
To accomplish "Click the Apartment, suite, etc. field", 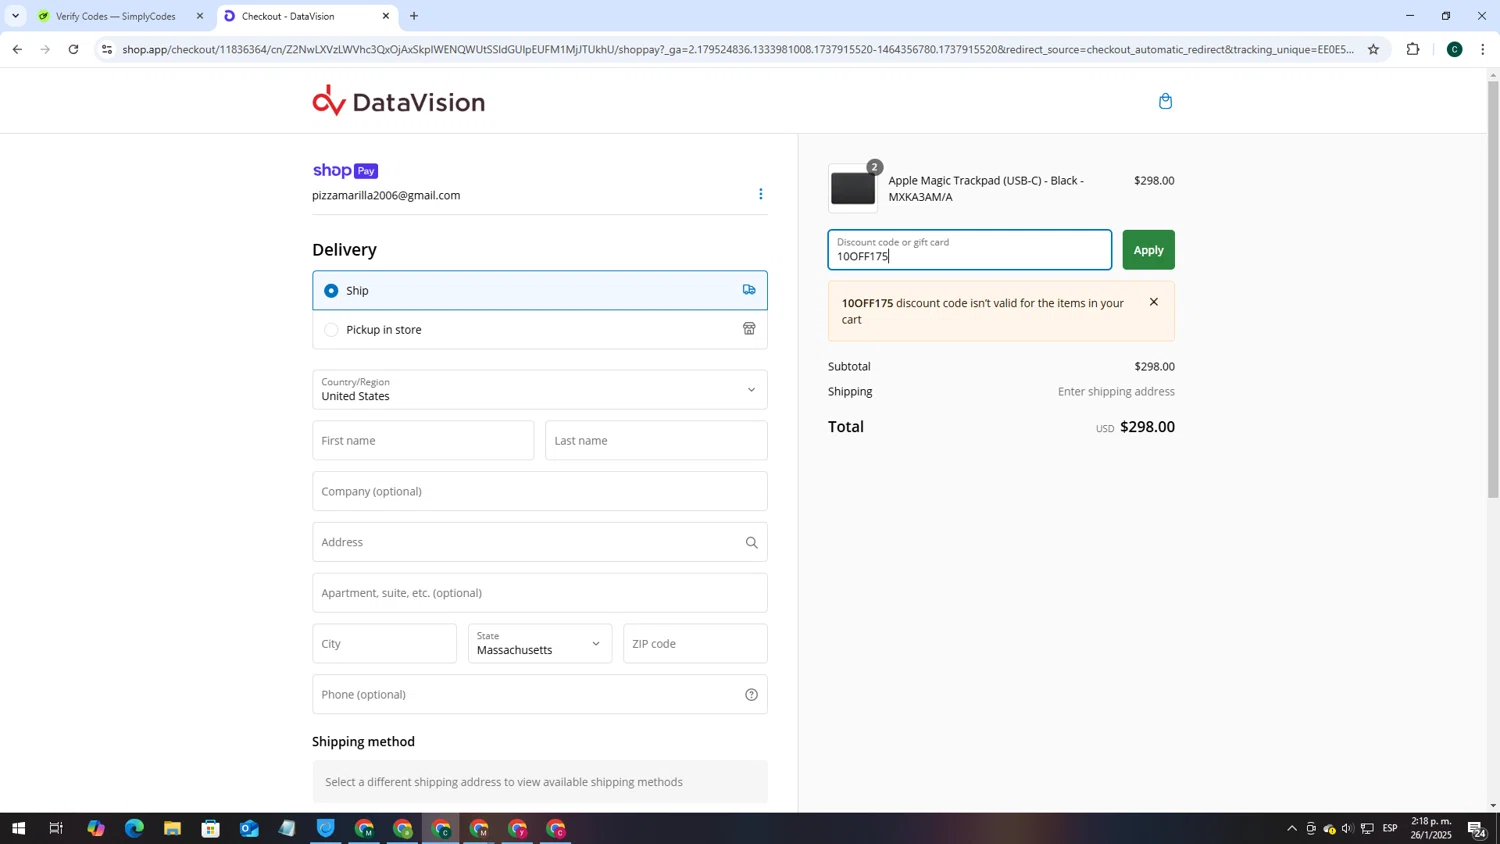I will tap(540, 593).
